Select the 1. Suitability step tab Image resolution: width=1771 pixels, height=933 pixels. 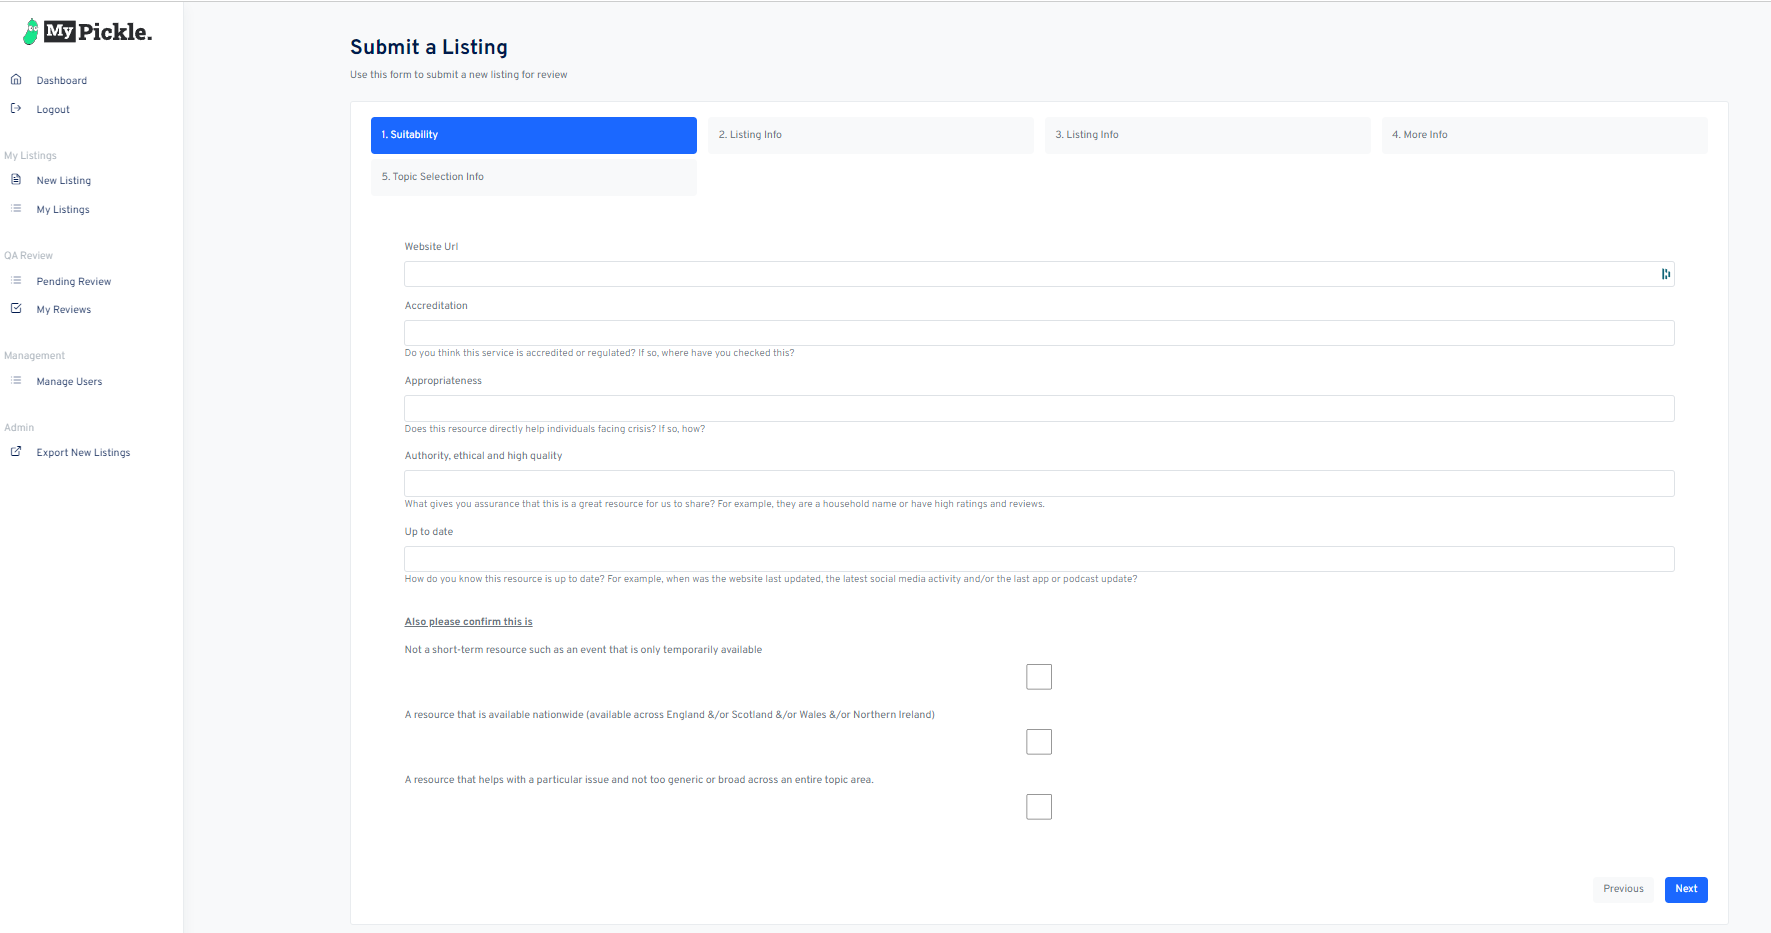[534, 135]
